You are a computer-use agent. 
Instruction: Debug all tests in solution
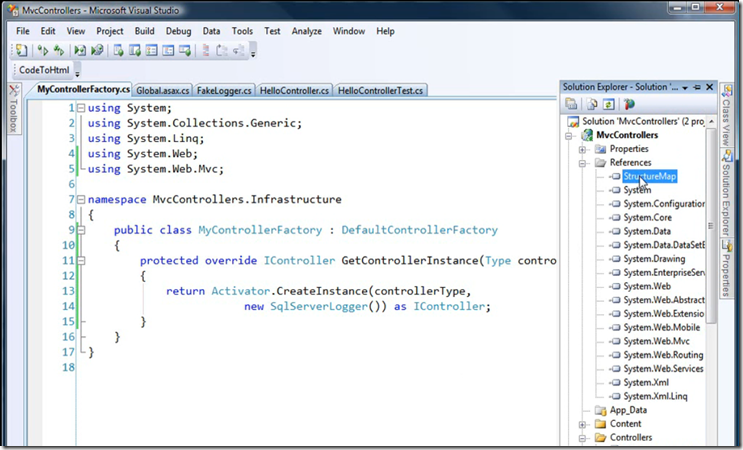click(x=97, y=50)
